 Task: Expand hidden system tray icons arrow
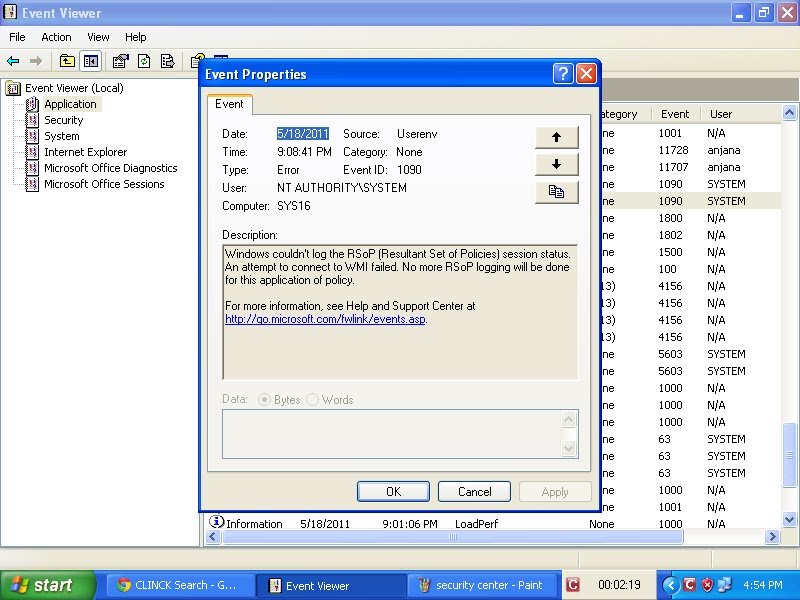click(x=671, y=585)
